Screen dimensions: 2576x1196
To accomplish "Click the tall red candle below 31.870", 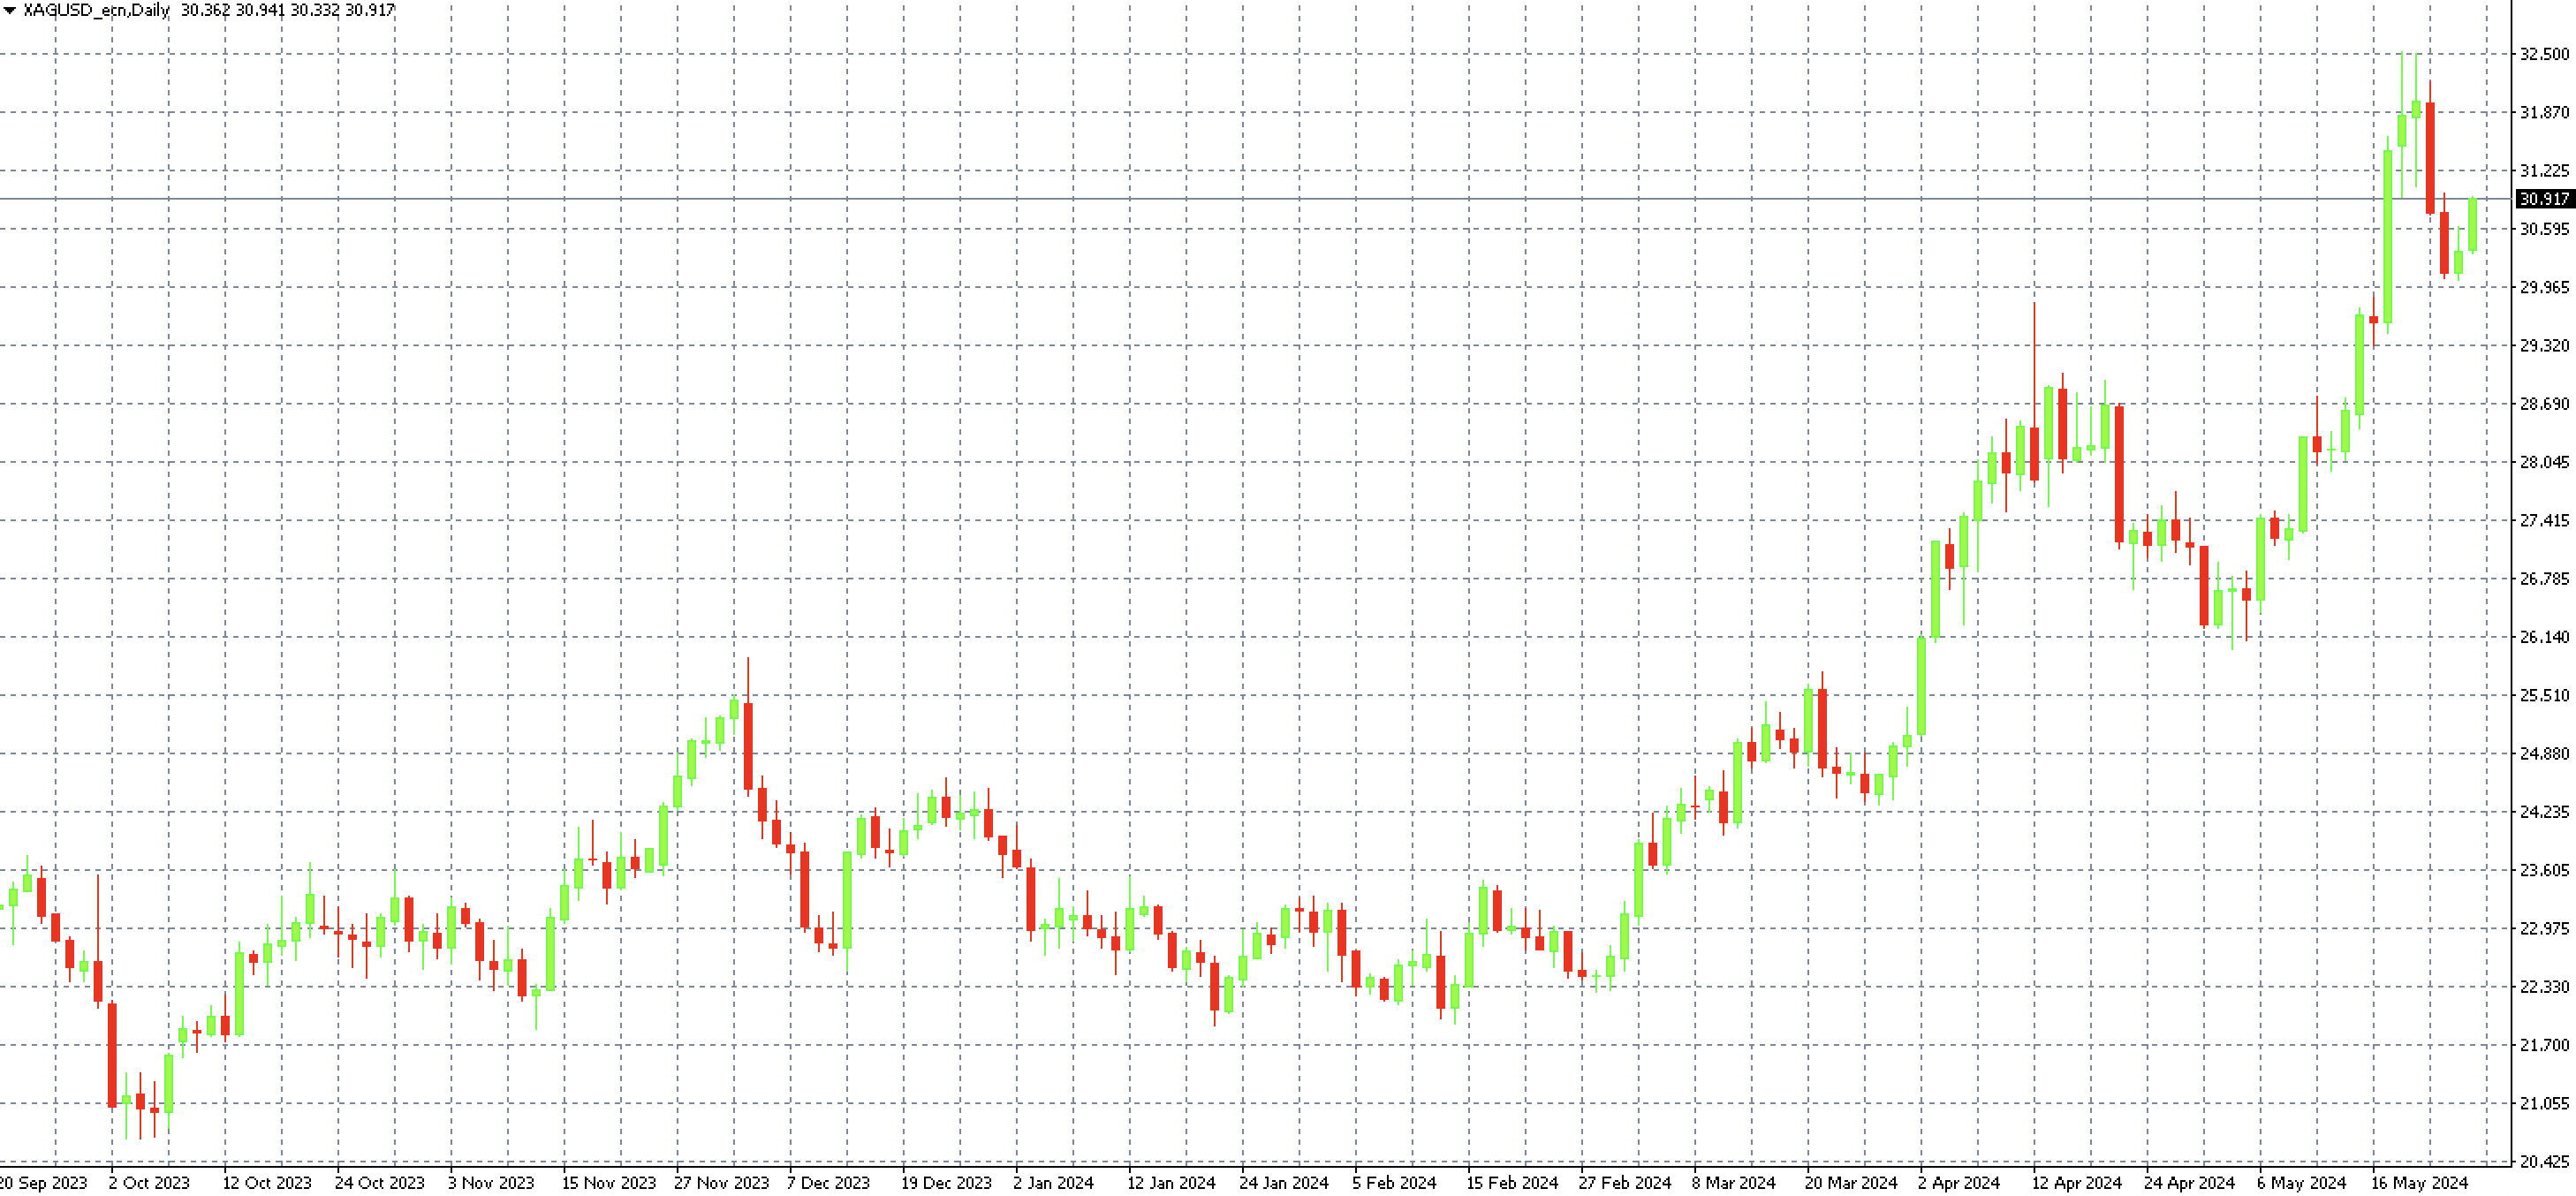I will (x=2430, y=157).
